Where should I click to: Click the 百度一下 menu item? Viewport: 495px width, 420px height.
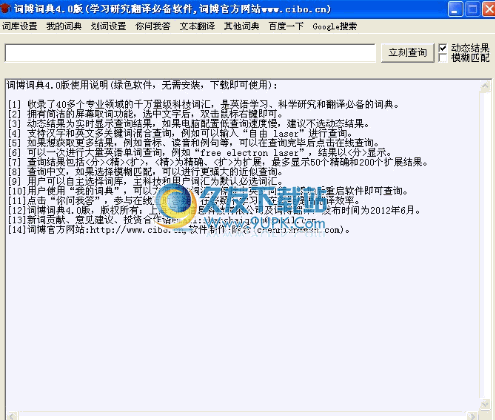pos(286,26)
